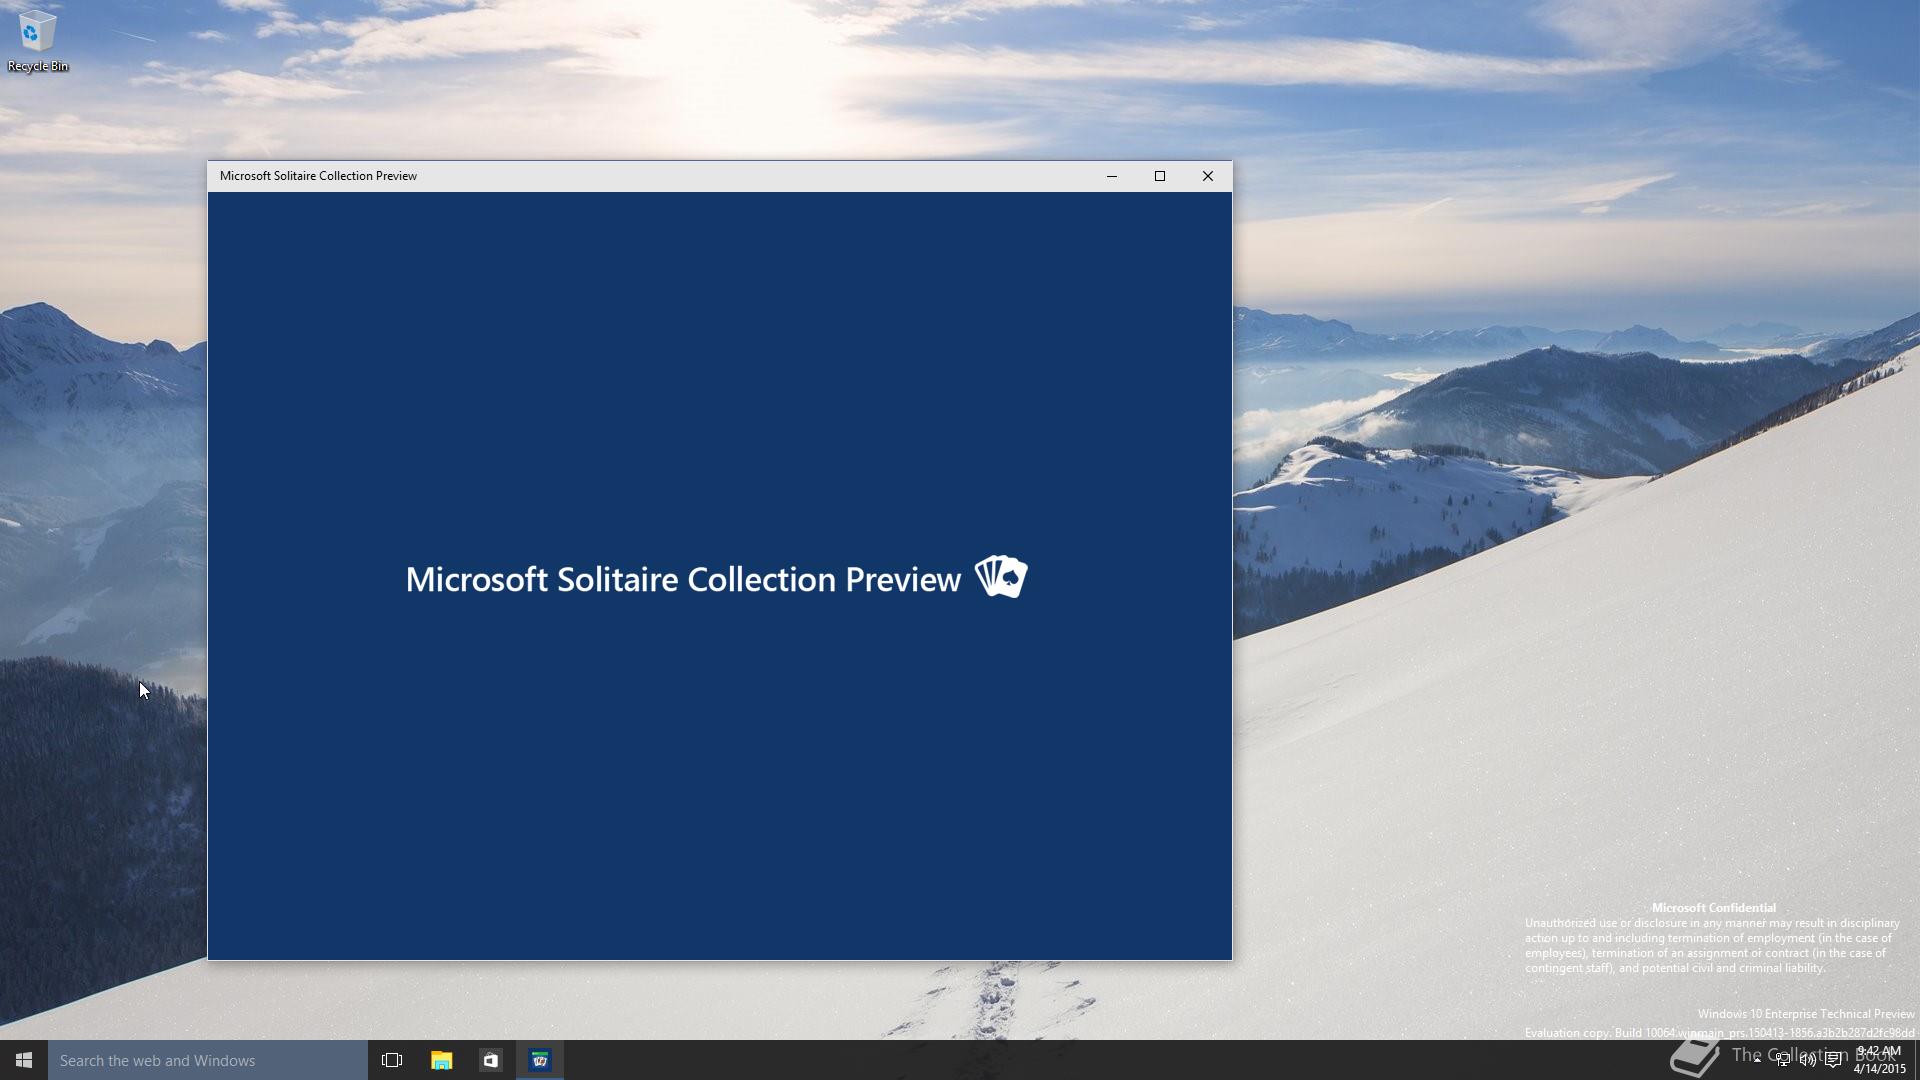Launch the Store from the taskbar
1920x1080 pixels.
tap(490, 1060)
